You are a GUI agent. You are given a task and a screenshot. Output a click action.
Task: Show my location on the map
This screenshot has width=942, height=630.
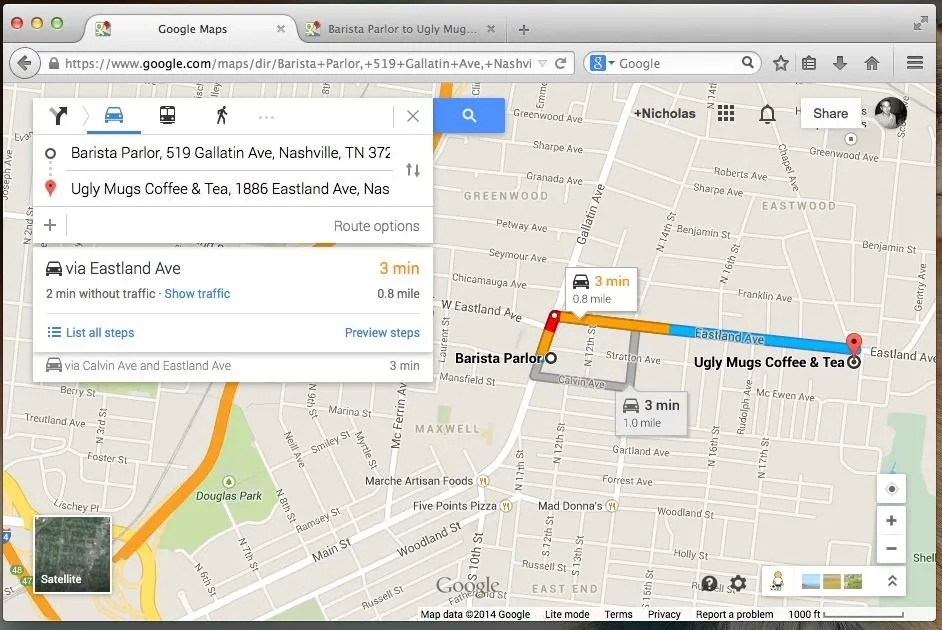click(892, 489)
